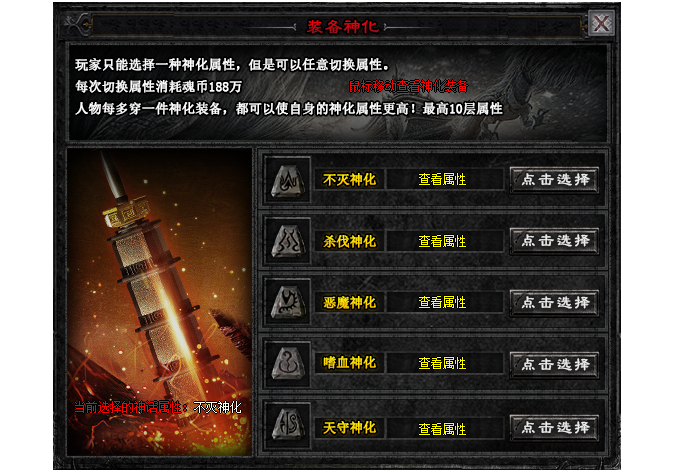The height and width of the screenshot is (474, 676).
Task: Select 杀伐神化 with its 点击选择 button
Action: (555, 241)
